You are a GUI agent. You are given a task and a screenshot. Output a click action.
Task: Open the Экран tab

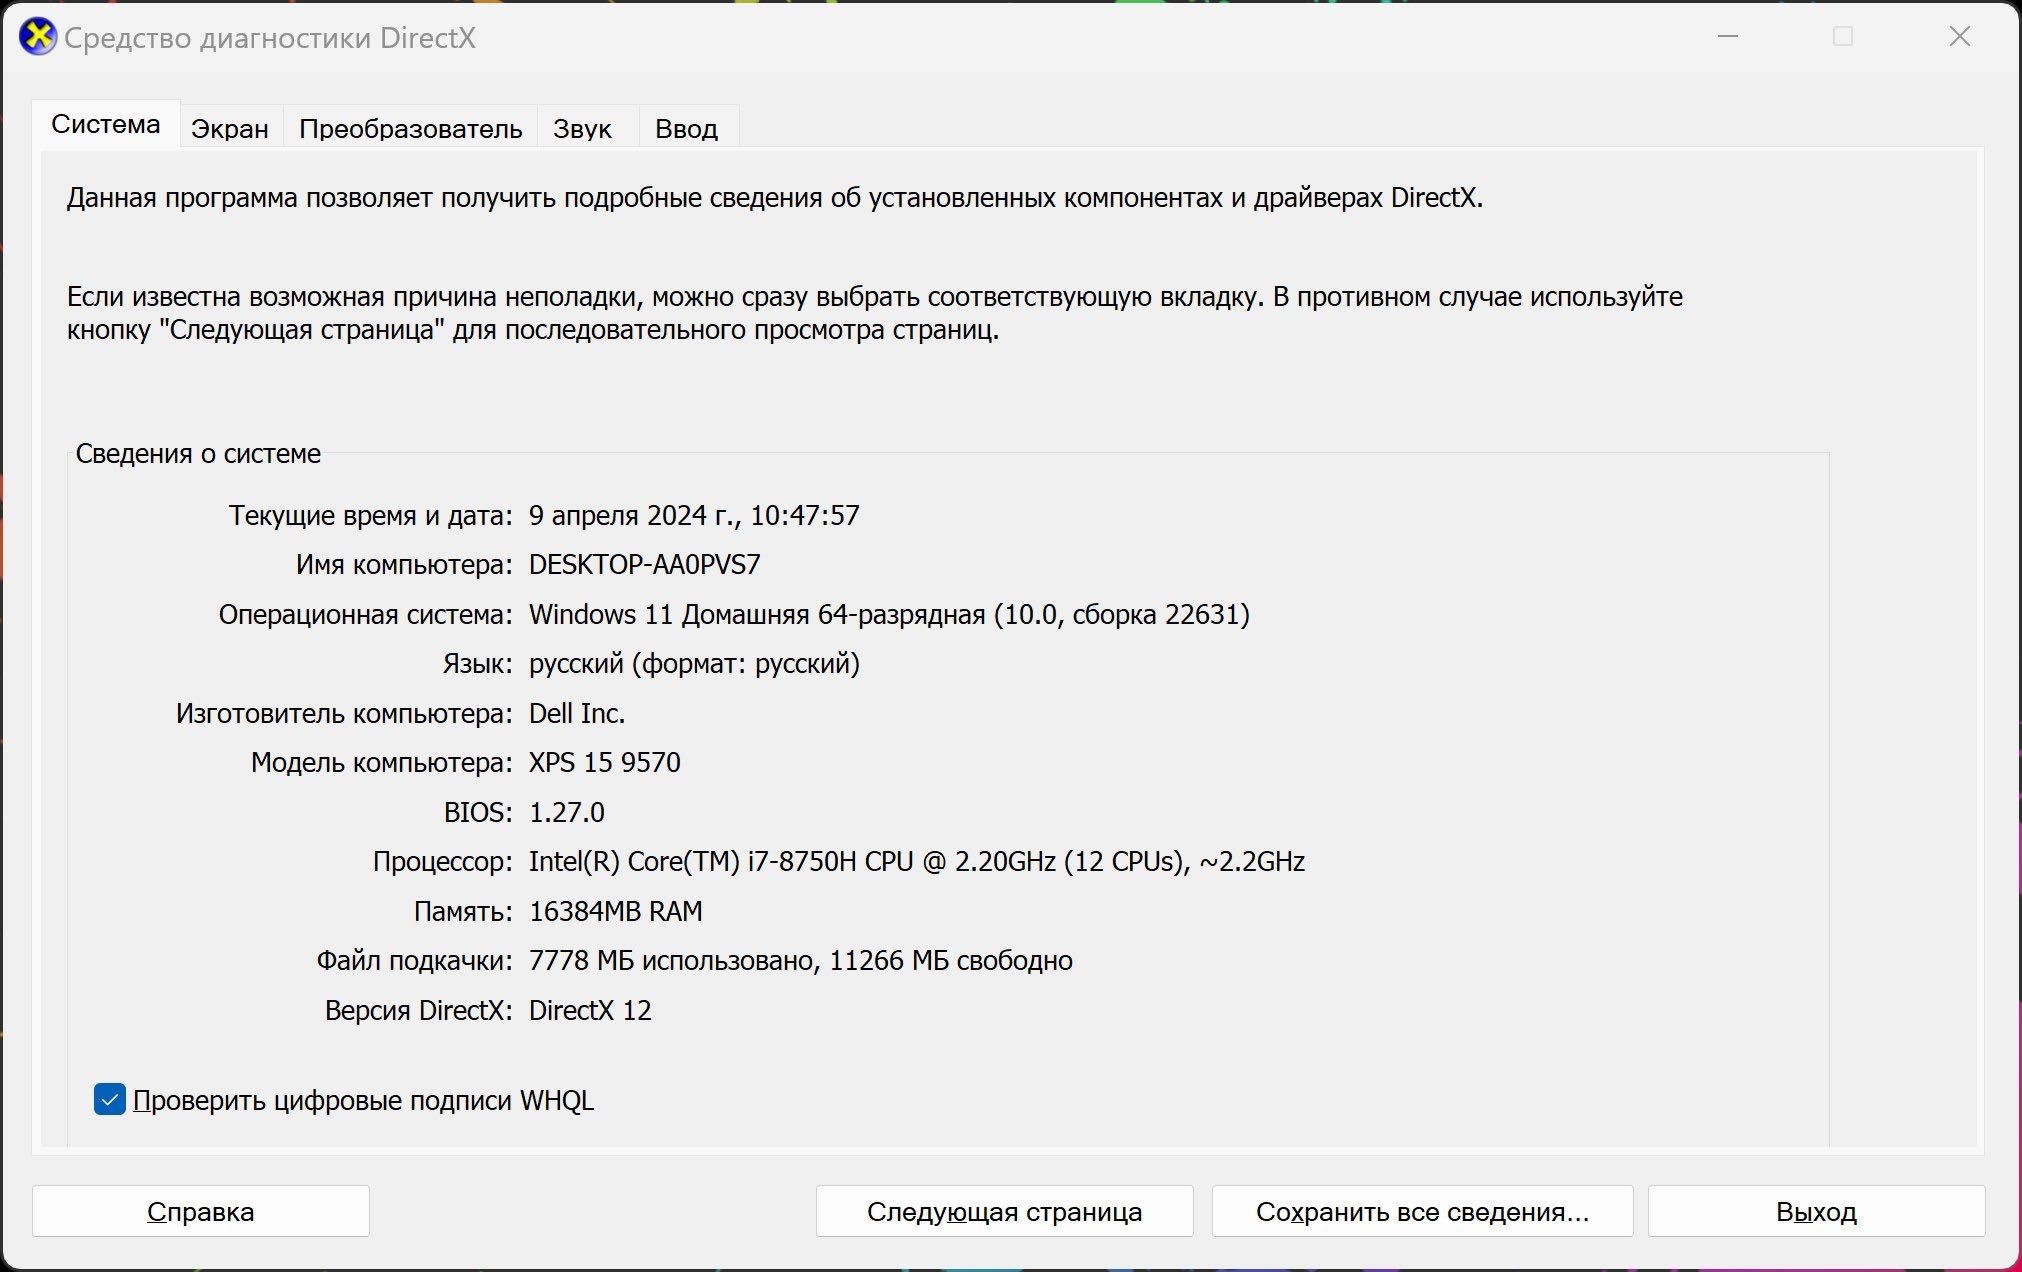pyautogui.click(x=230, y=128)
